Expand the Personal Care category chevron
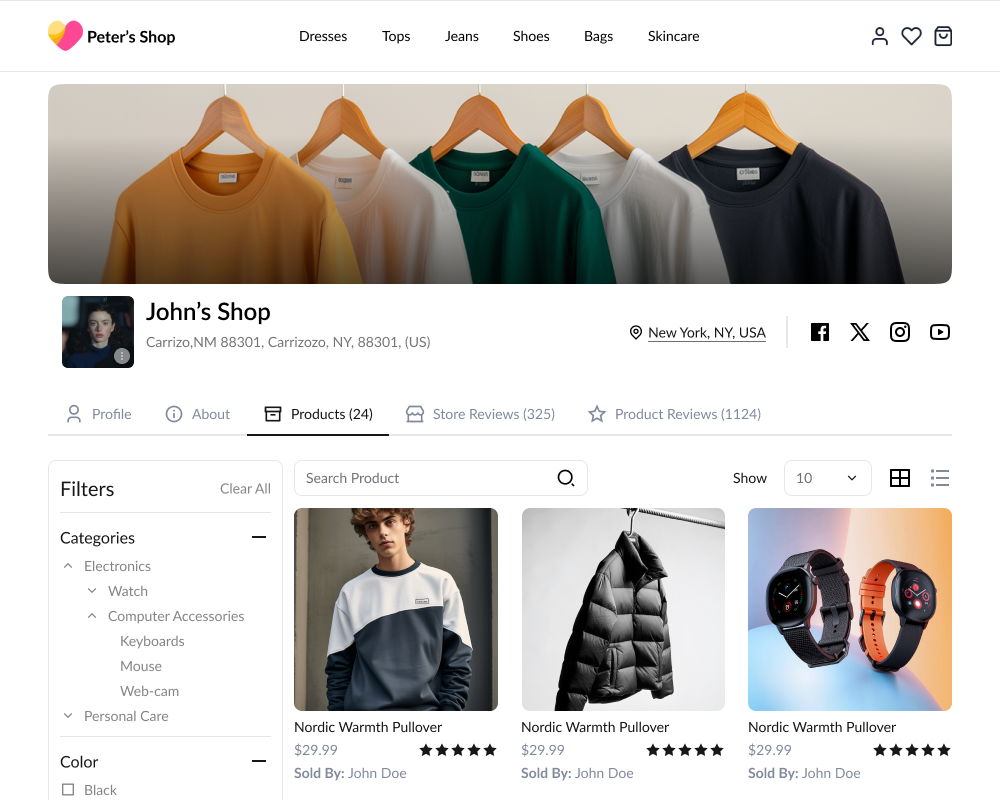The width and height of the screenshot is (1000, 800). pos(68,716)
